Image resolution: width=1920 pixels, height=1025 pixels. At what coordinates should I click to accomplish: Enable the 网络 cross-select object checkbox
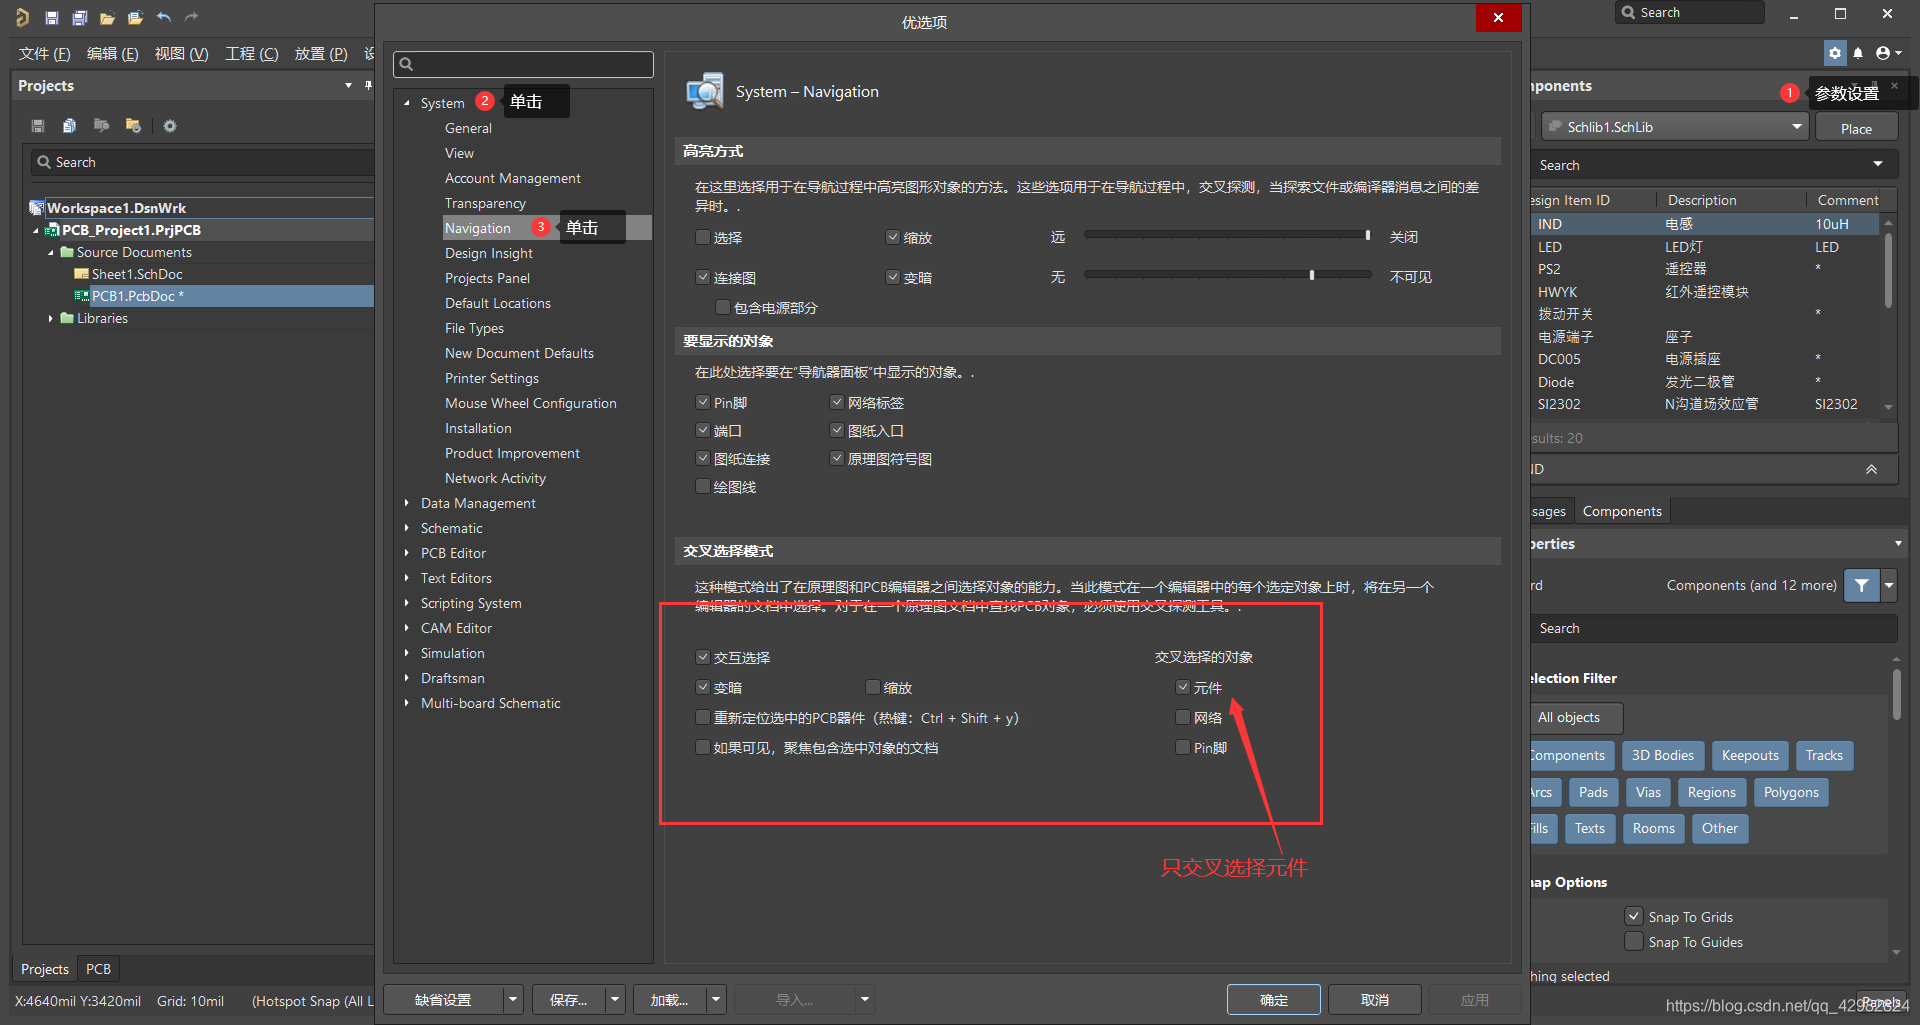(1183, 717)
